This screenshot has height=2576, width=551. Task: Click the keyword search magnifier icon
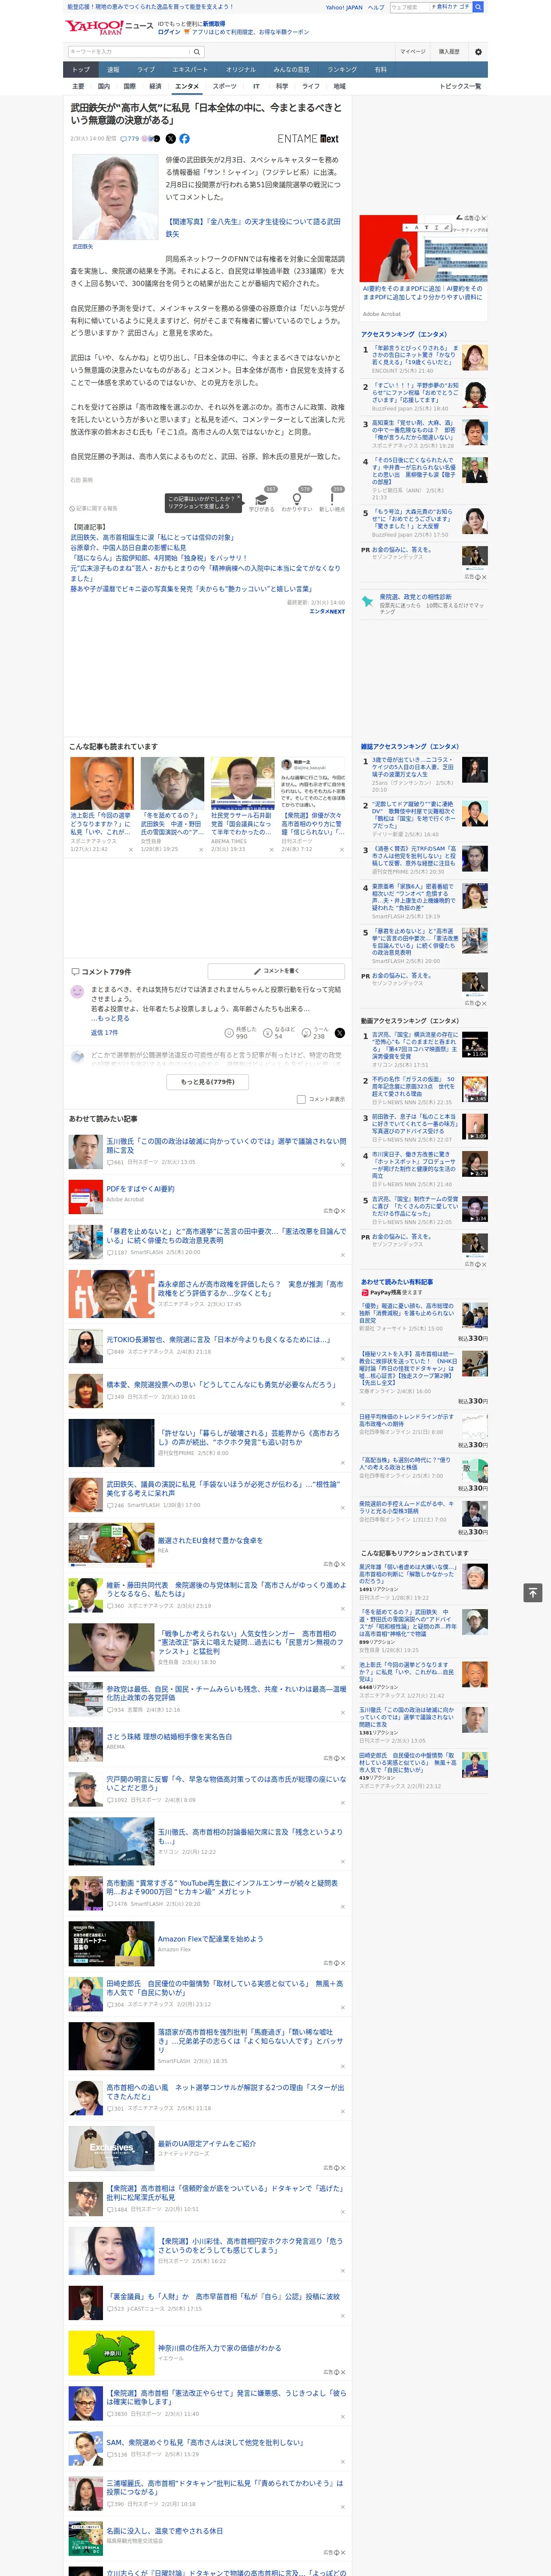pos(197,51)
